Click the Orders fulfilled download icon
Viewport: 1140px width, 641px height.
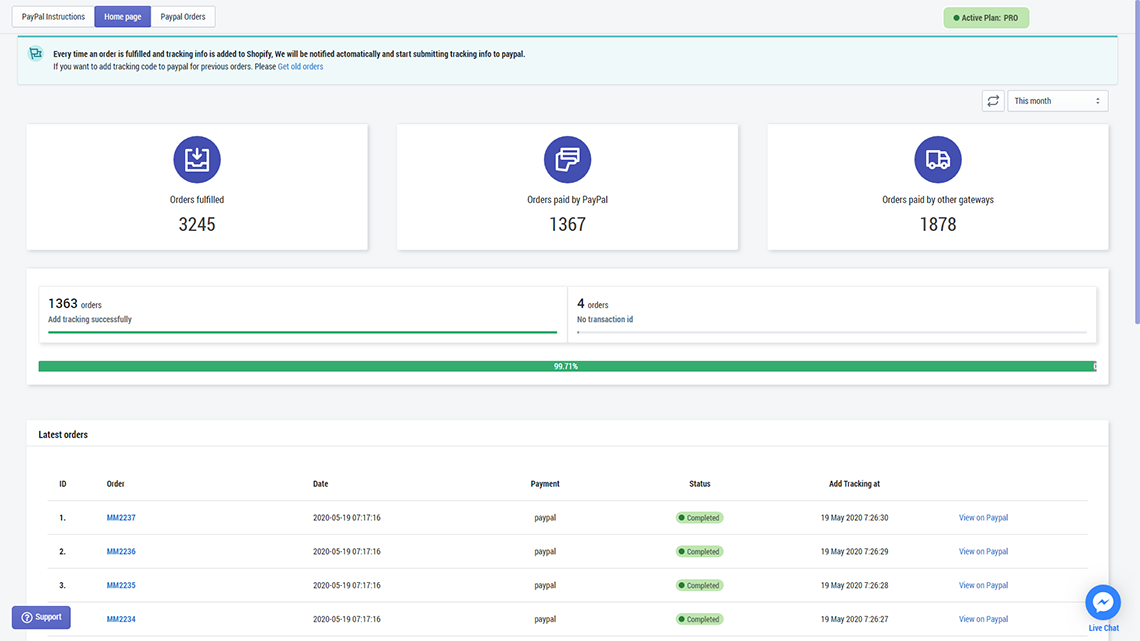[197, 159]
